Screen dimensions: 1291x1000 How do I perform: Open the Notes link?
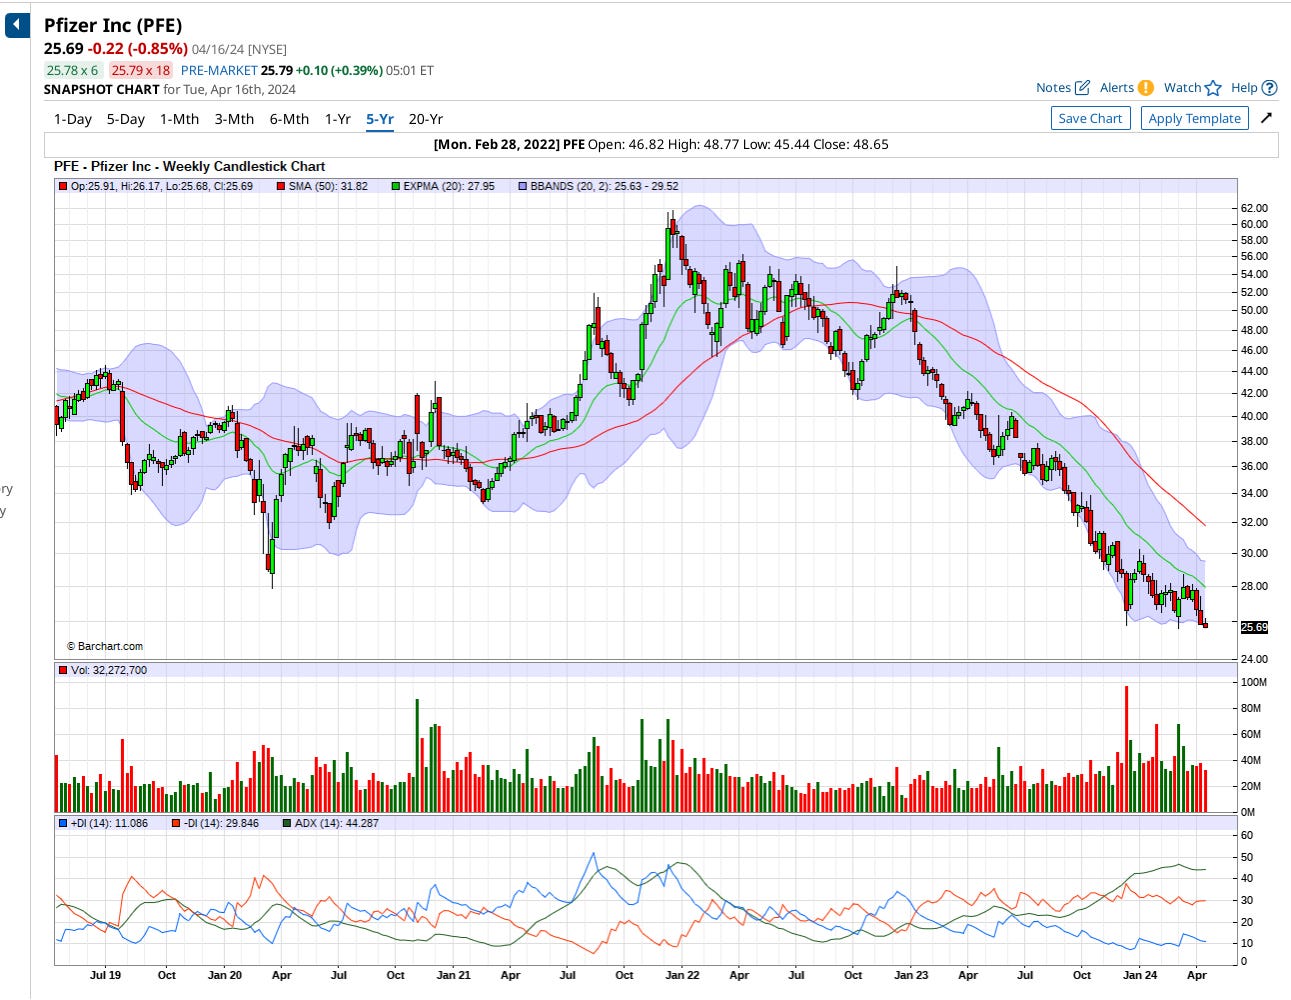[x=1053, y=88]
